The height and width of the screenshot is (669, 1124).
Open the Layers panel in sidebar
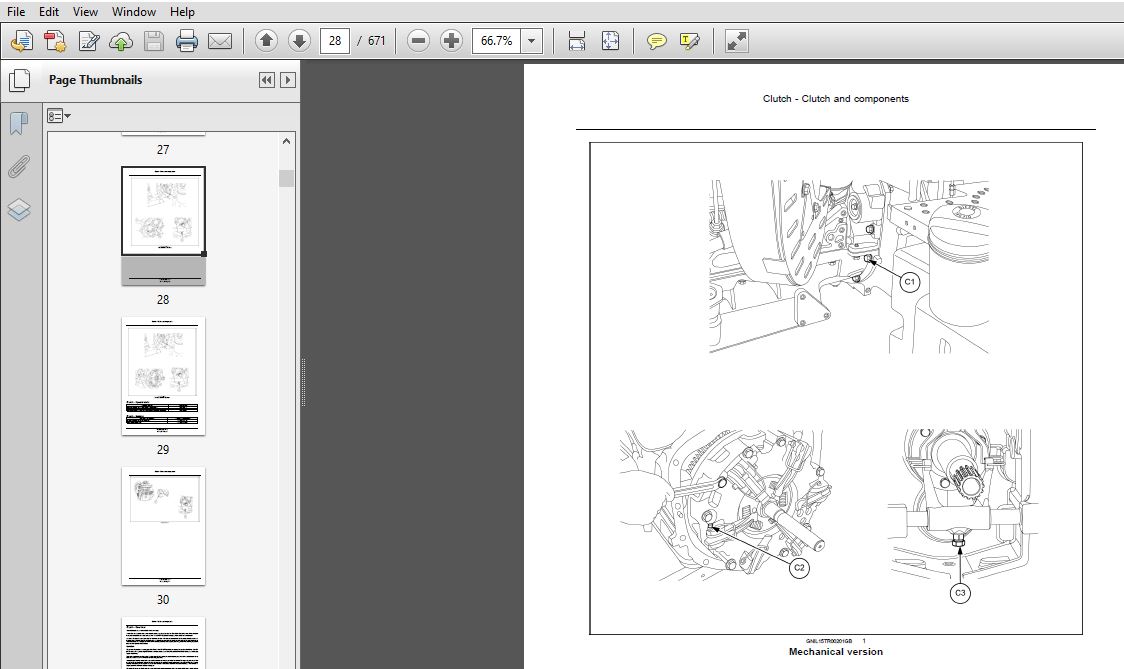coord(19,209)
